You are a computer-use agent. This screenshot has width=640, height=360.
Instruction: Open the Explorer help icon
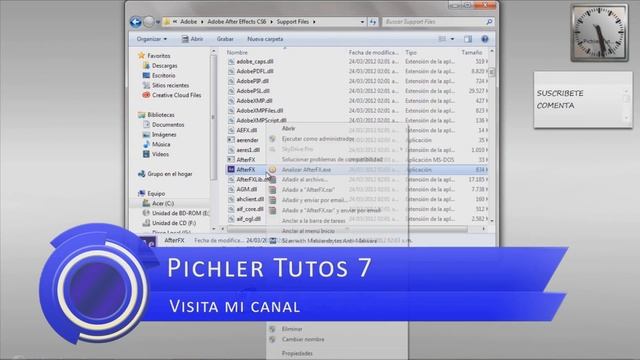pos(484,39)
